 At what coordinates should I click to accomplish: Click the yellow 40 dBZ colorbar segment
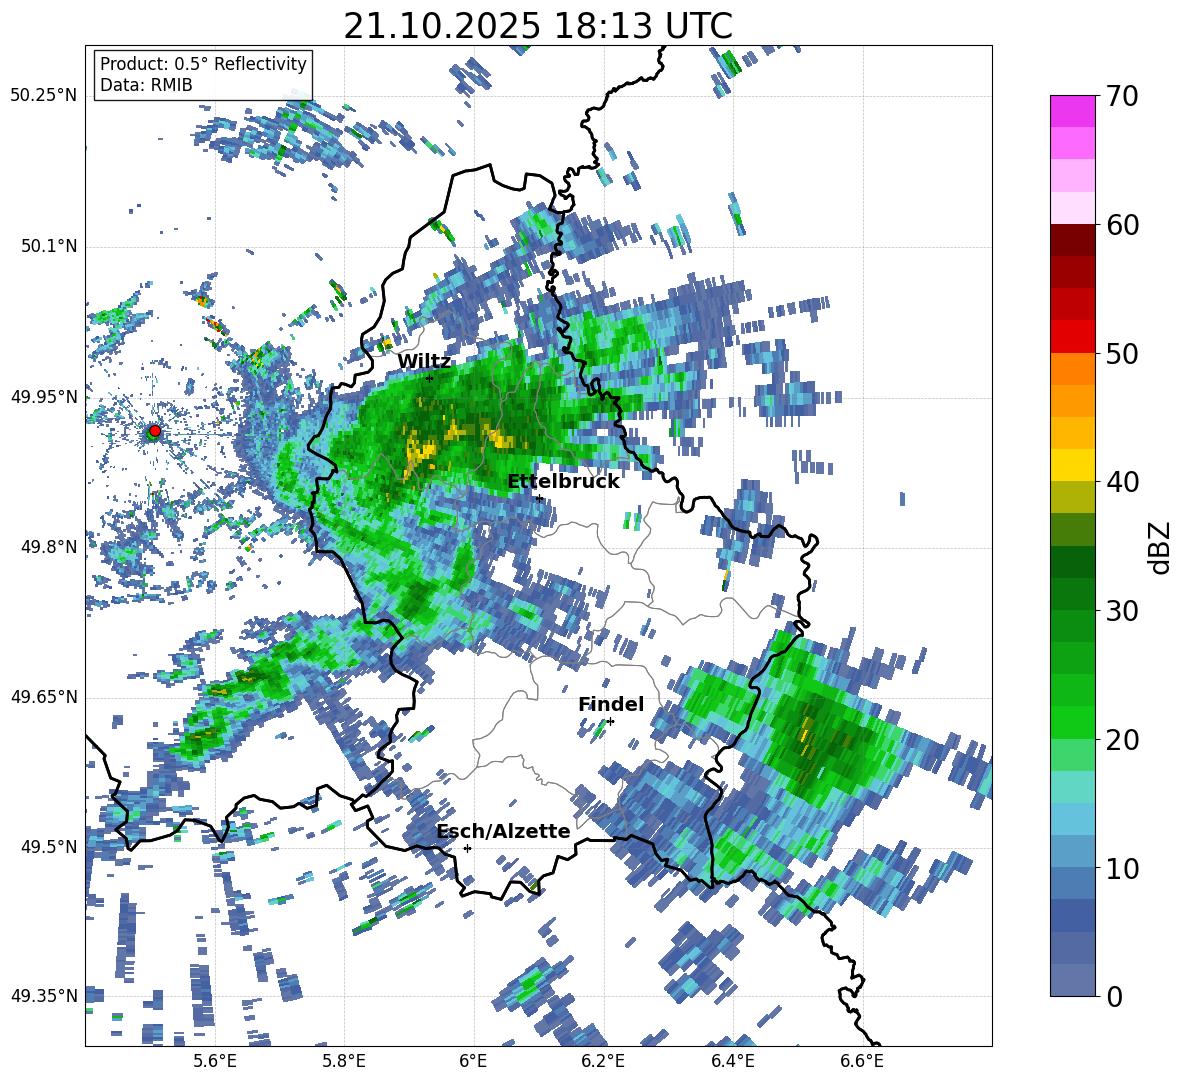pos(1072,465)
